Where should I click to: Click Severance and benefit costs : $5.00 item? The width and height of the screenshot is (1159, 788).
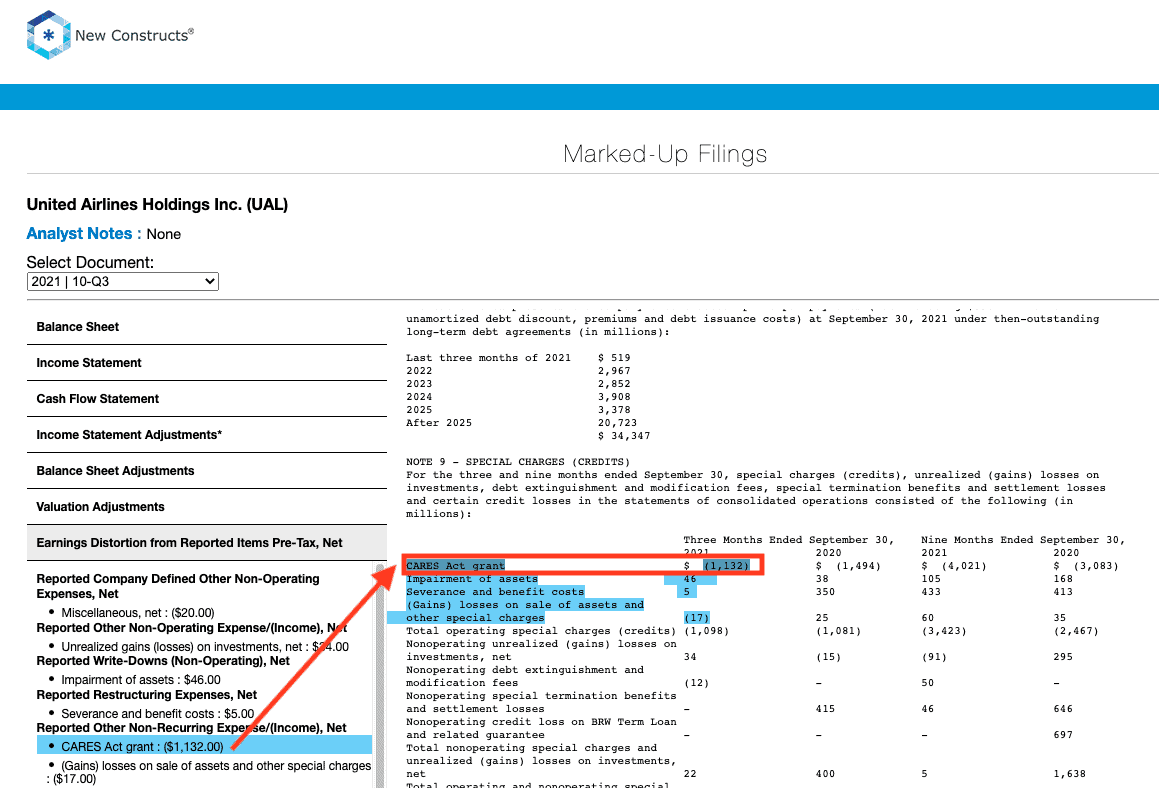tap(157, 714)
